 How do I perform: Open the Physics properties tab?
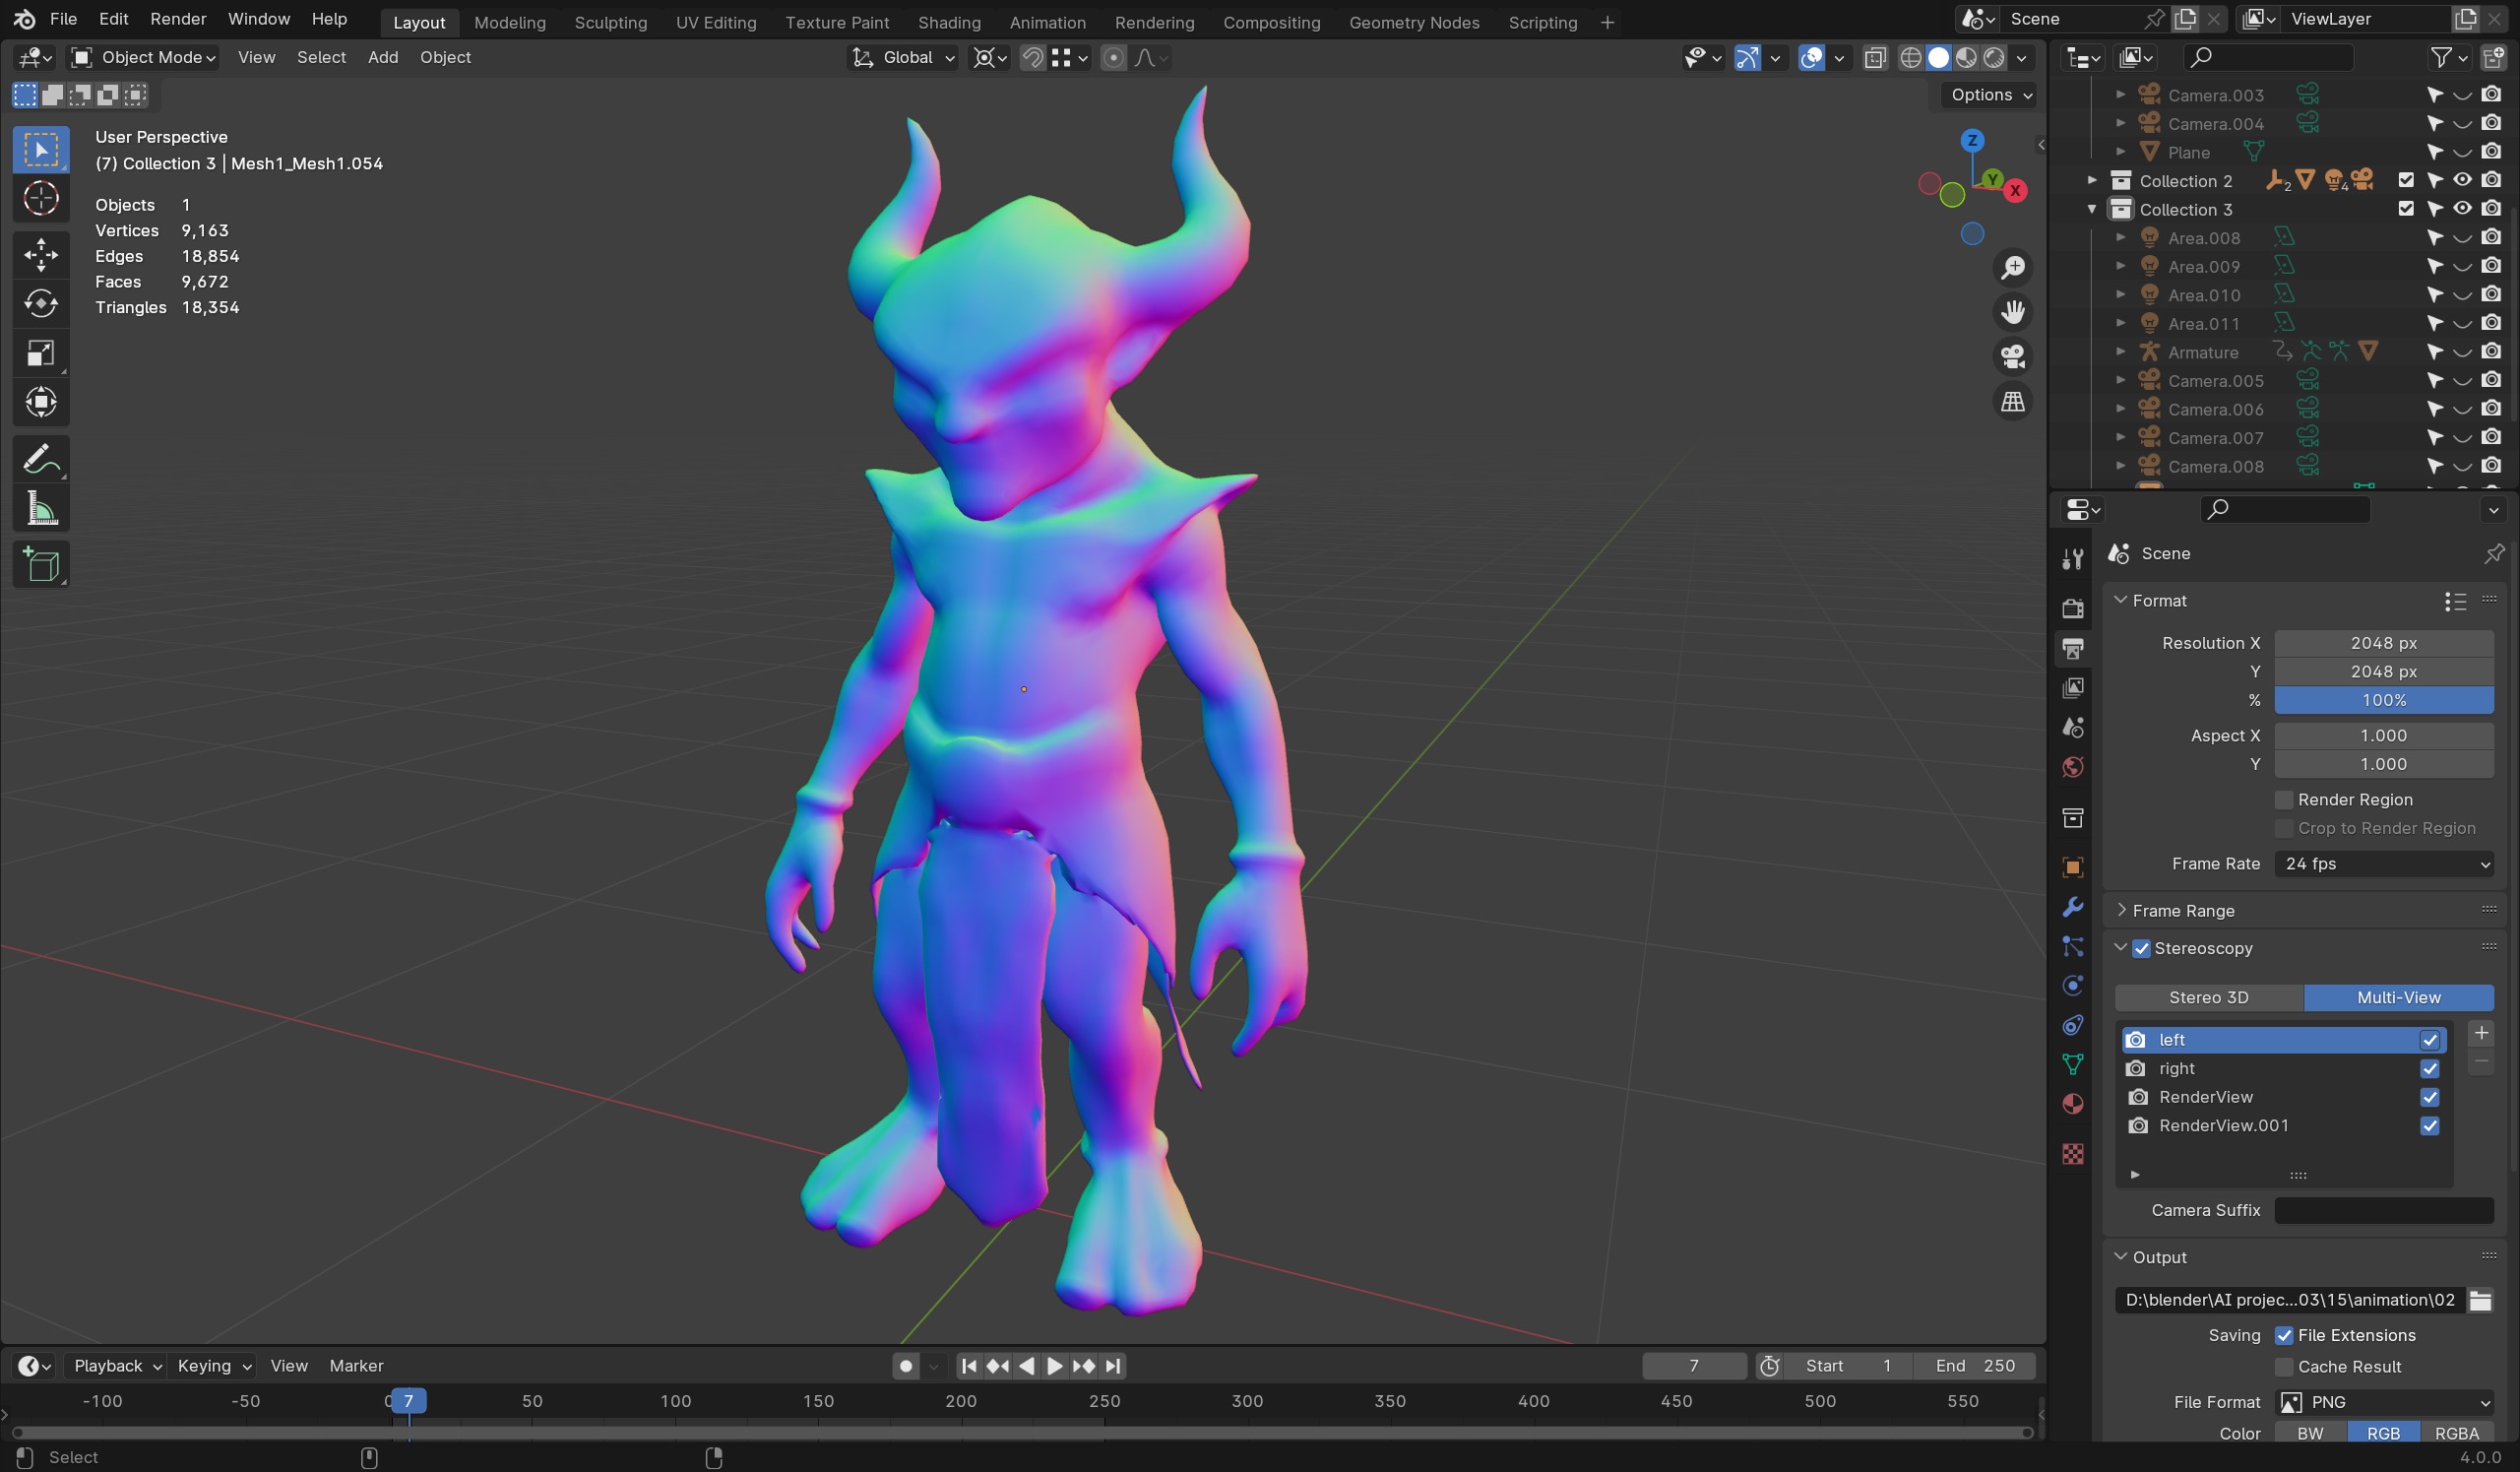pyautogui.click(x=2072, y=986)
